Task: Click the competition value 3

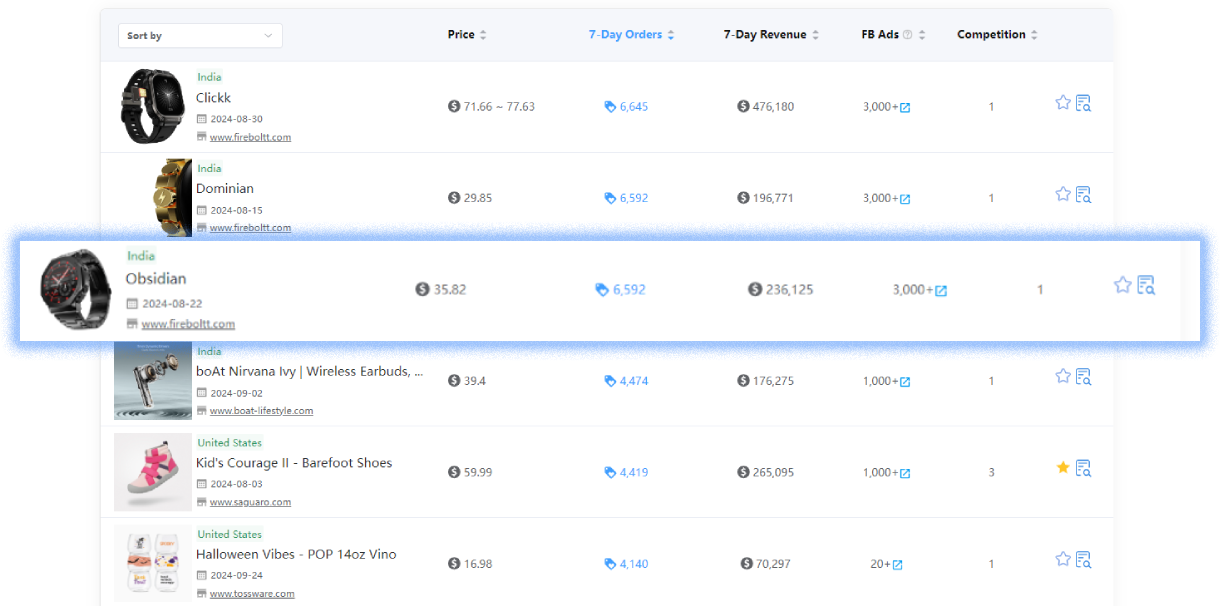Action: (x=991, y=473)
